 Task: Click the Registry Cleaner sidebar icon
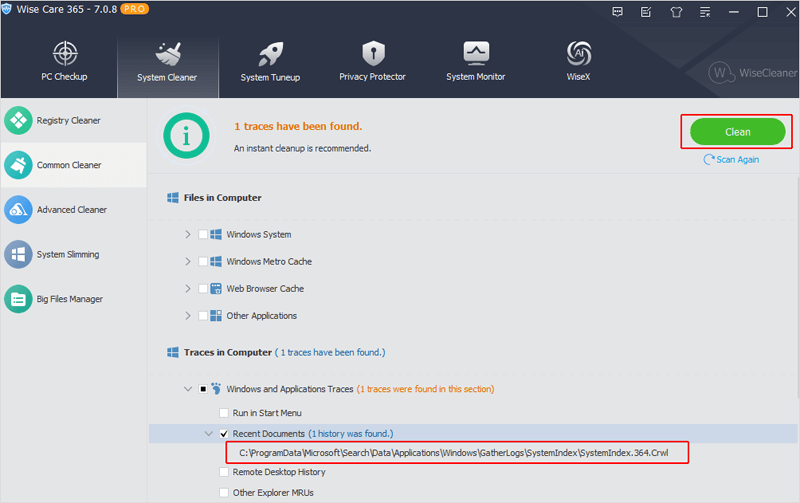18,120
